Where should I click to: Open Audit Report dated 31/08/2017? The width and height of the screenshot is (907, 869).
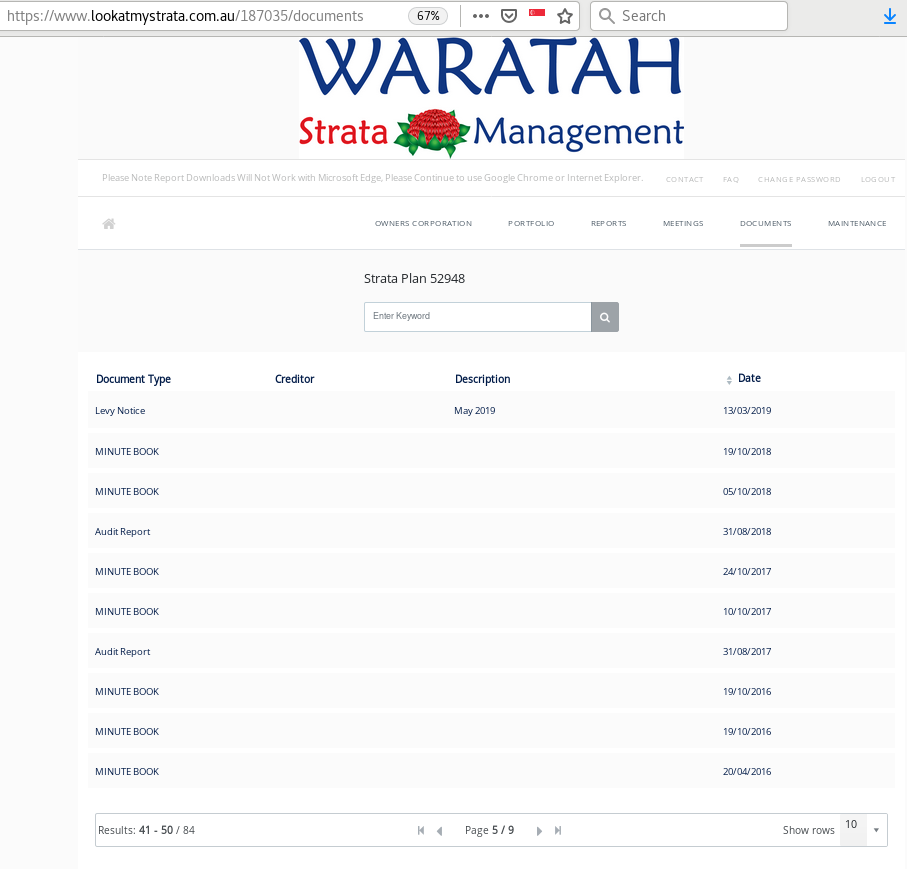coord(491,651)
